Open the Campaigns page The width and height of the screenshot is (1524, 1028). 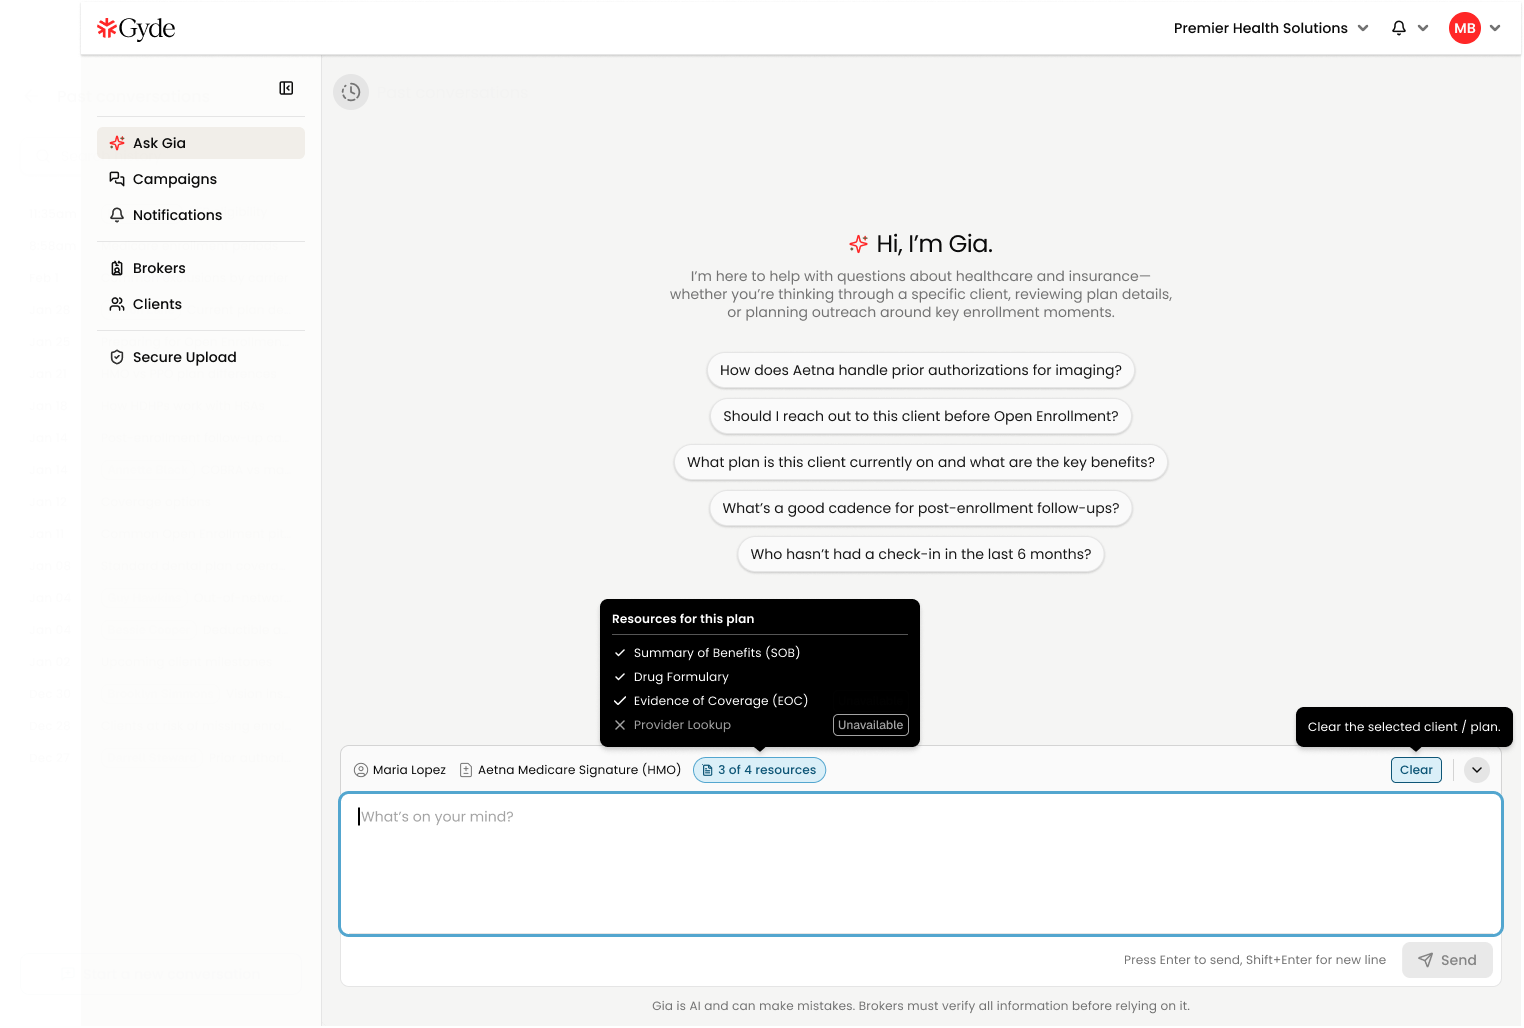tap(201, 179)
